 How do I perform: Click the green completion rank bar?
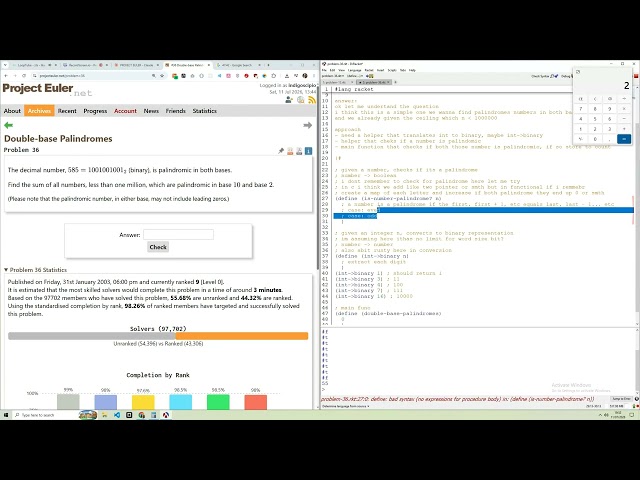[x=218, y=402]
